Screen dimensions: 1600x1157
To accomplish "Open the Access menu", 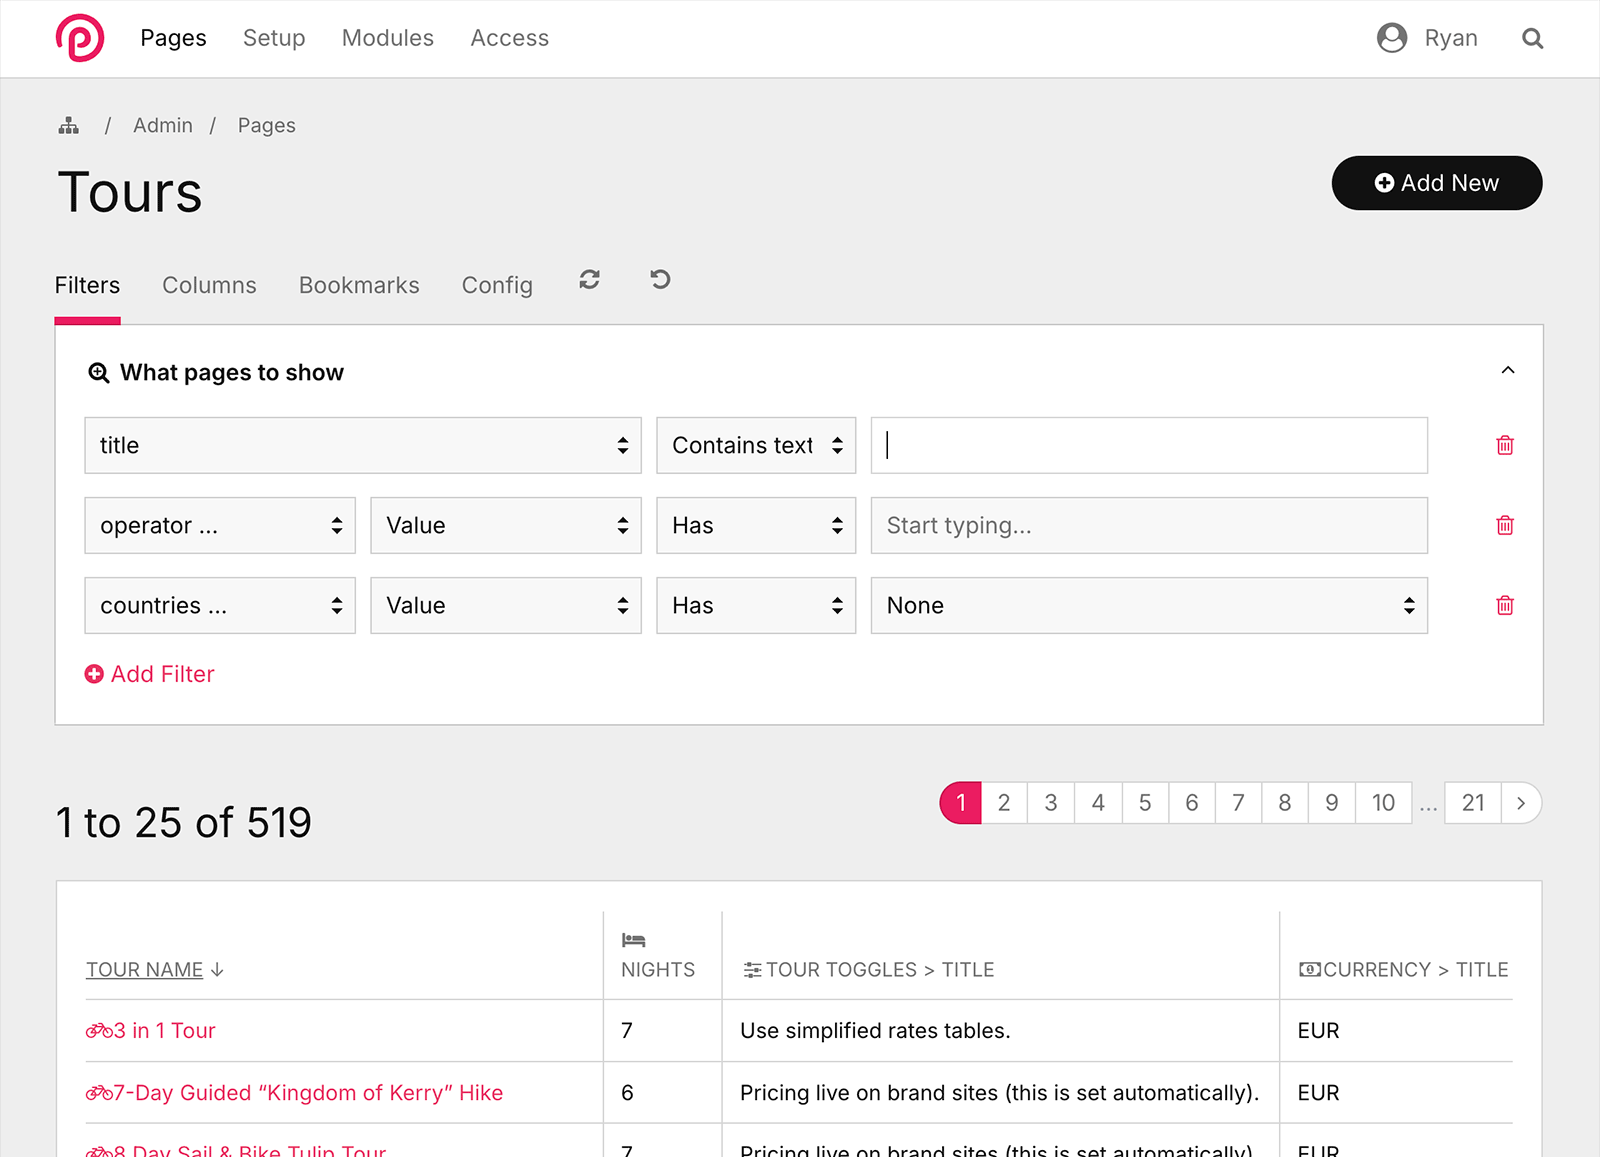I will pos(510,38).
